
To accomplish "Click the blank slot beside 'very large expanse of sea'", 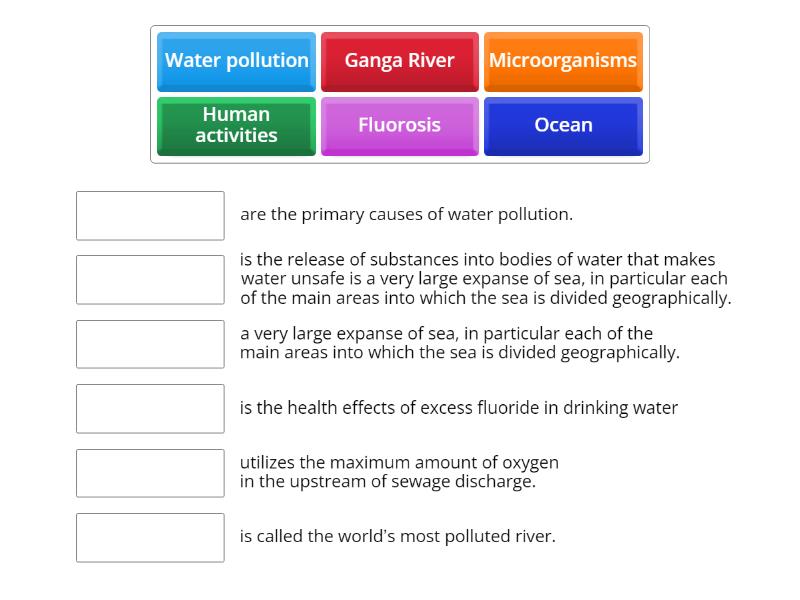I will point(150,343).
